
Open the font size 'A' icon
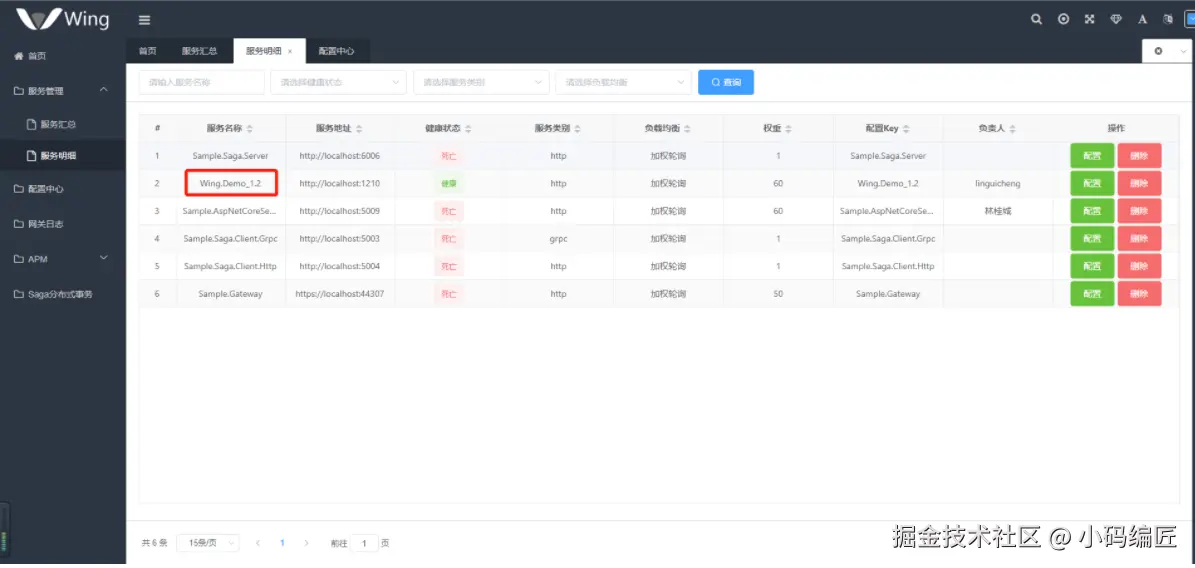click(x=1142, y=20)
